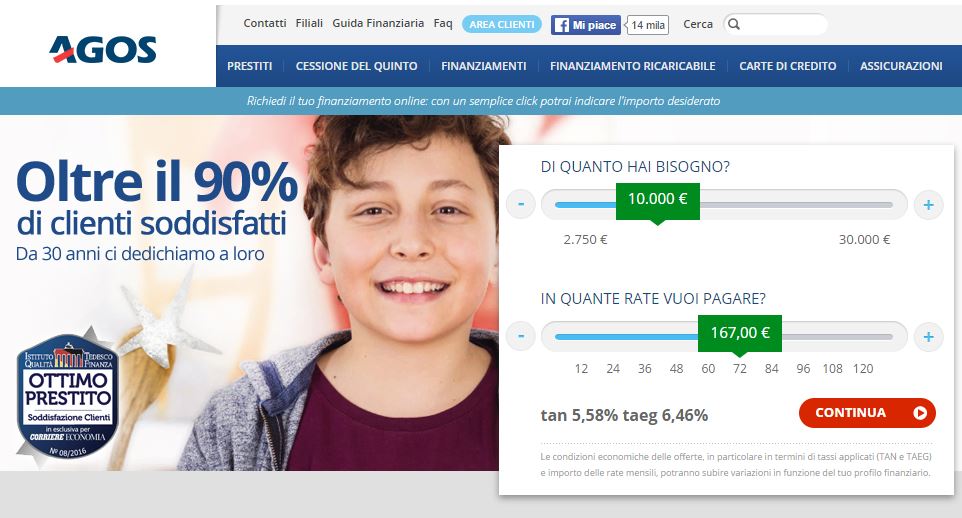This screenshot has height=518, width=962.
Task: Click the Area Clienti button
Action: [501, 25]
